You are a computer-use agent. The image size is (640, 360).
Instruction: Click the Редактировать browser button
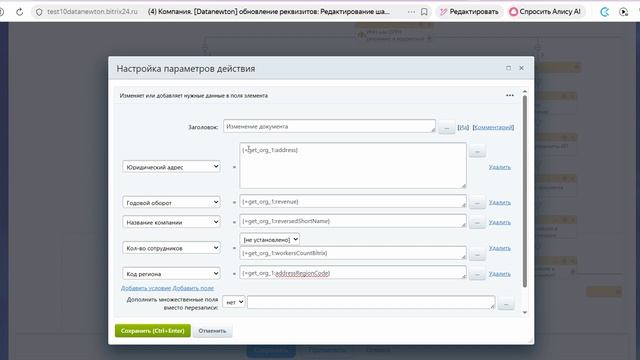pyautogui.click(x=469, y=12)
